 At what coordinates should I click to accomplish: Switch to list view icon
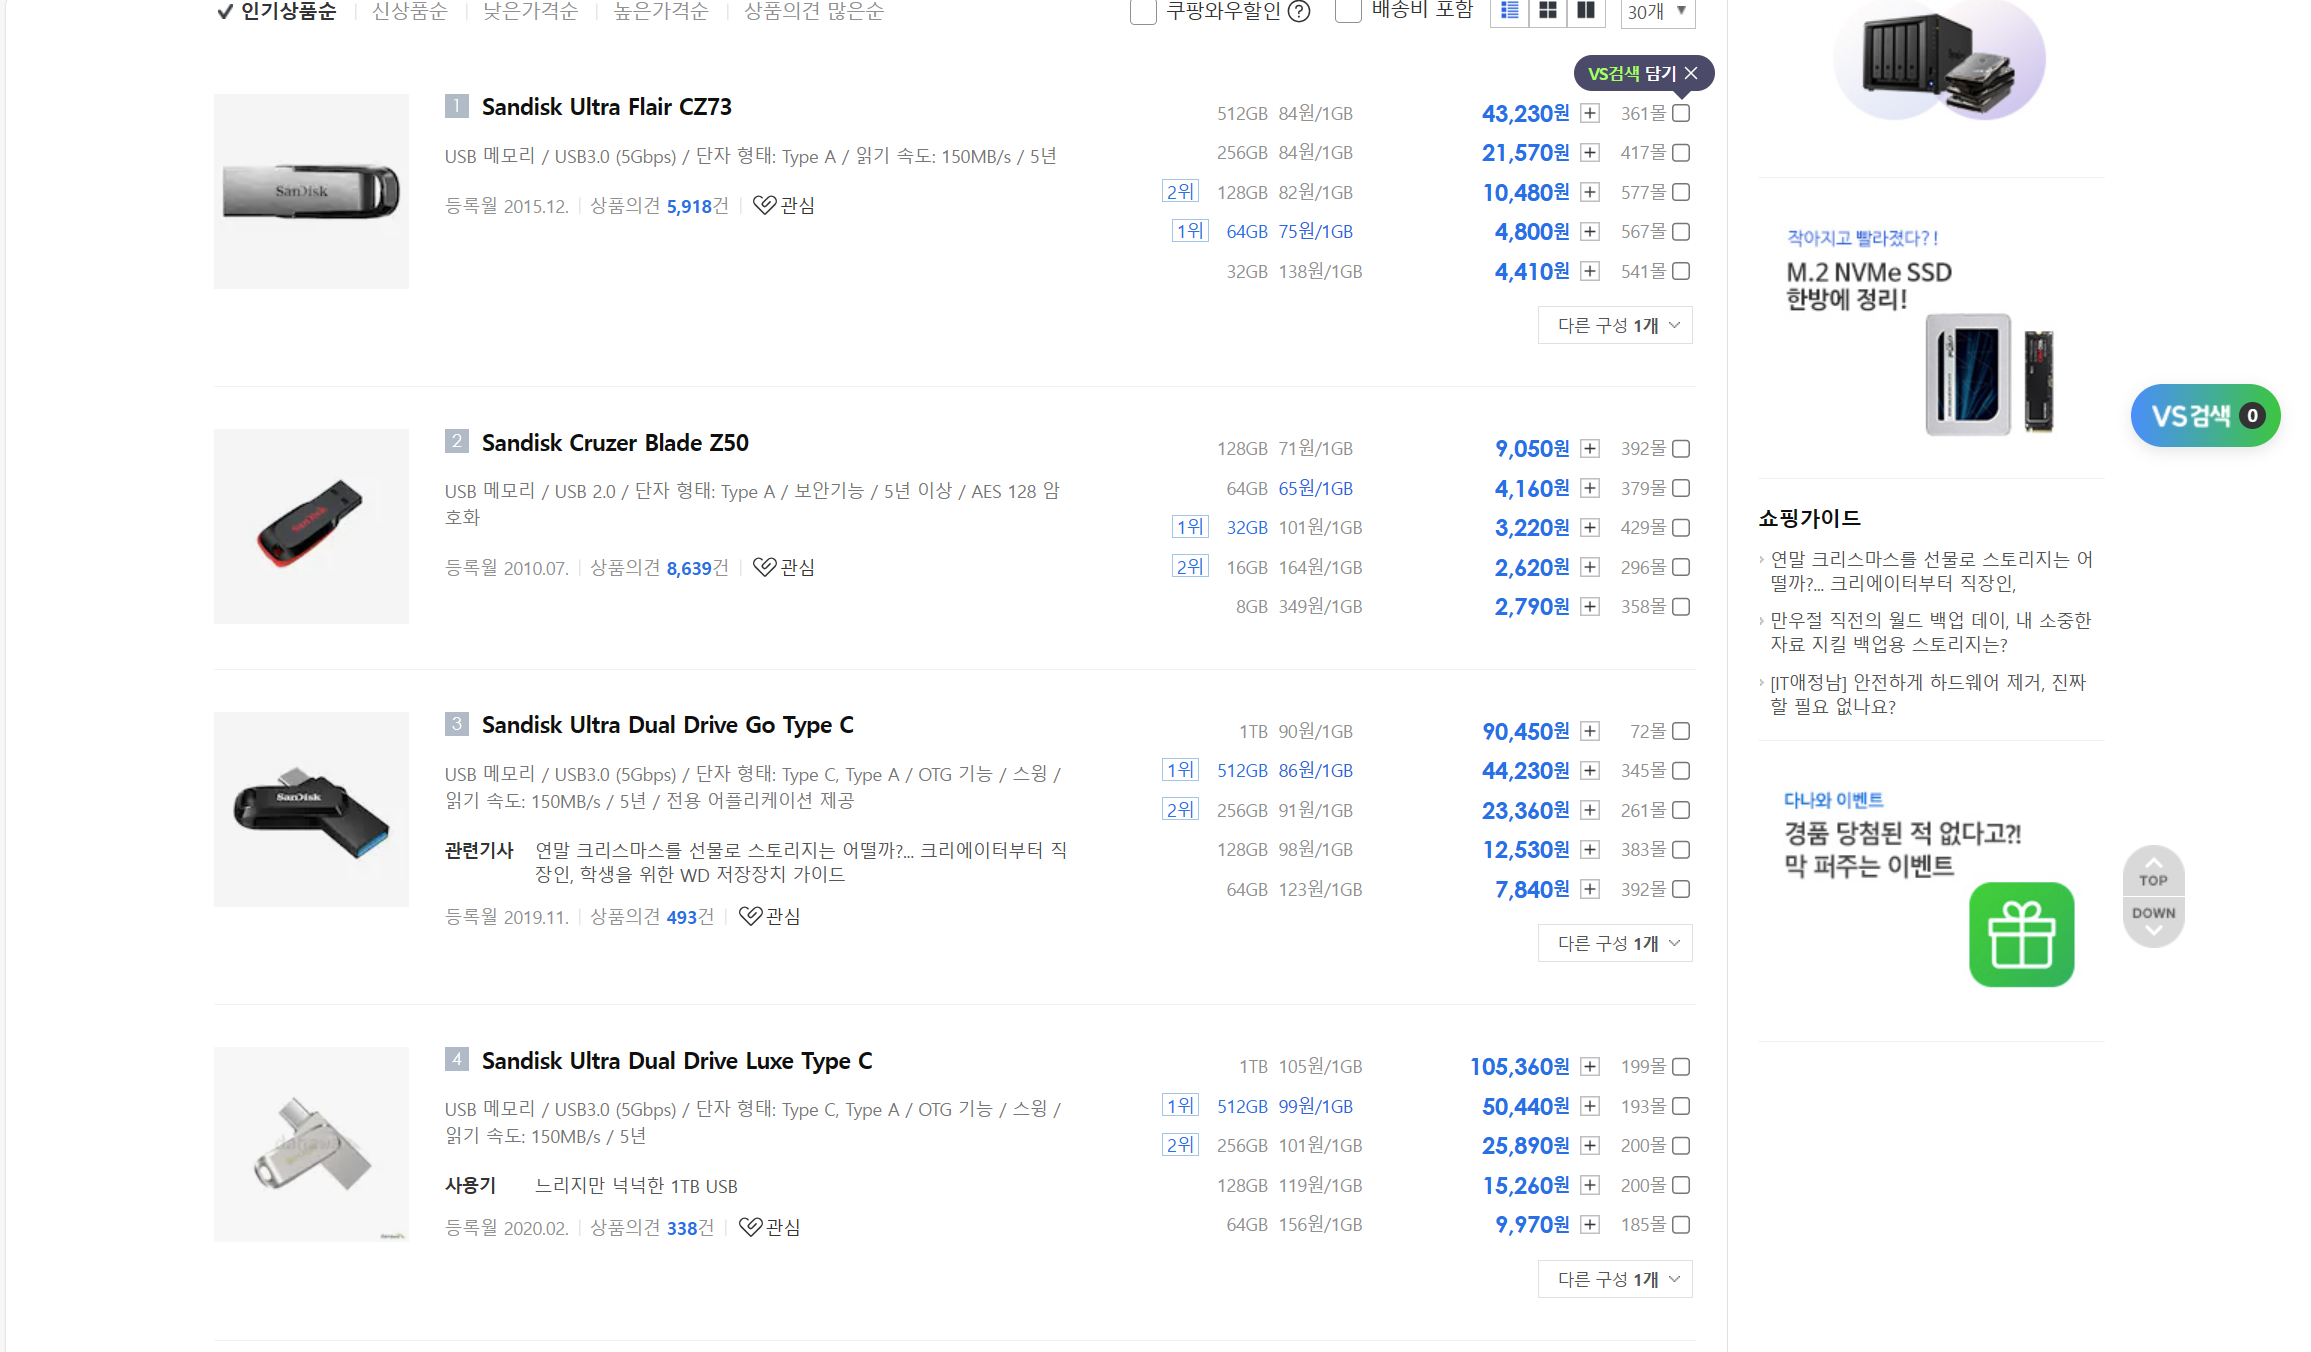pos(1510,11)
